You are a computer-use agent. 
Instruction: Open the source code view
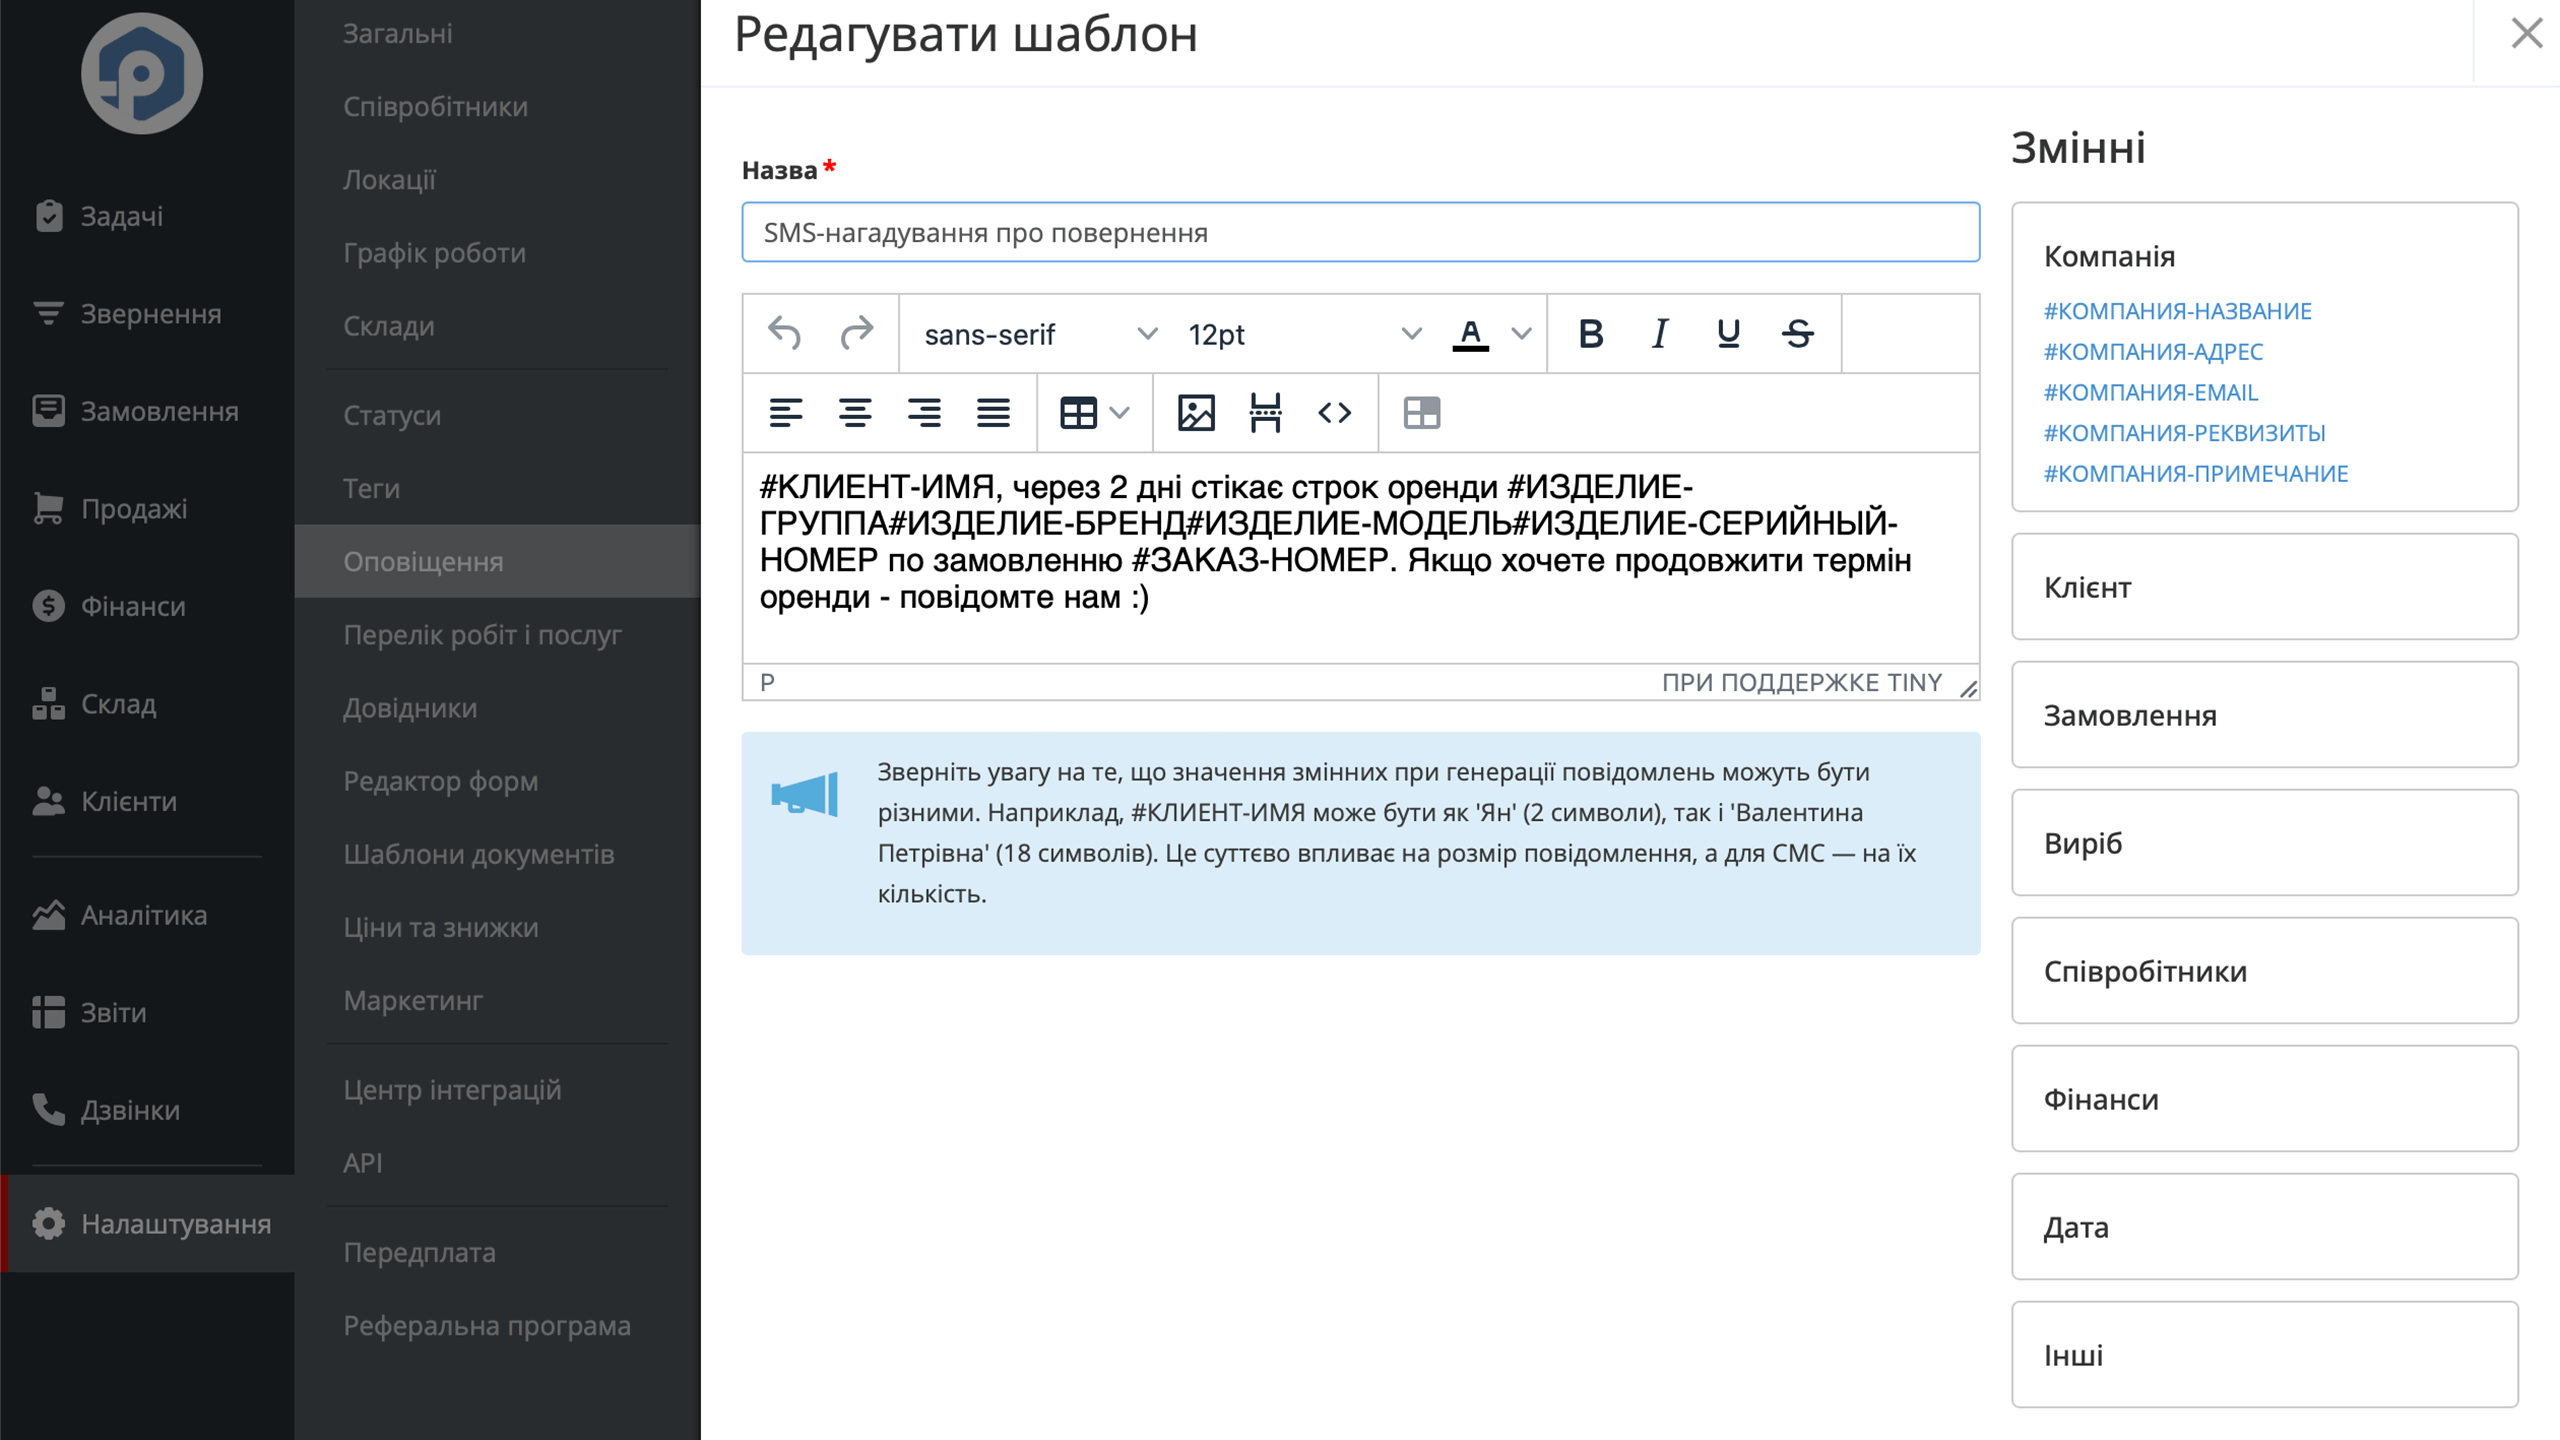[1335, 412]
